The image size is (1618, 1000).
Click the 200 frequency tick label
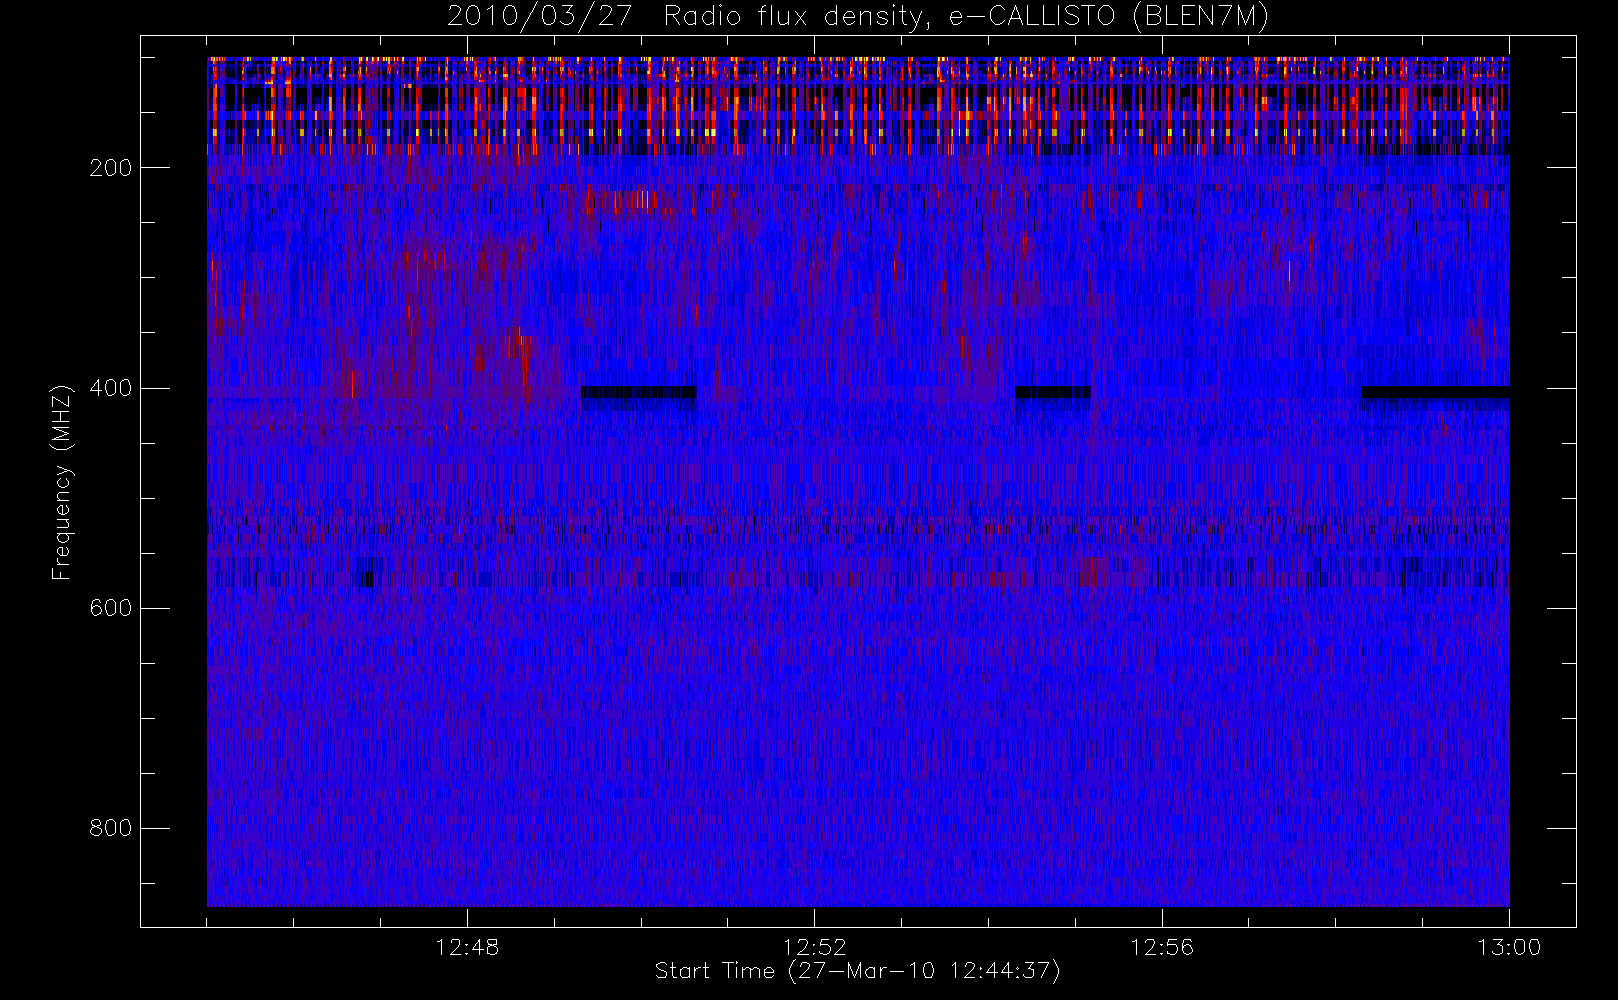110,168
